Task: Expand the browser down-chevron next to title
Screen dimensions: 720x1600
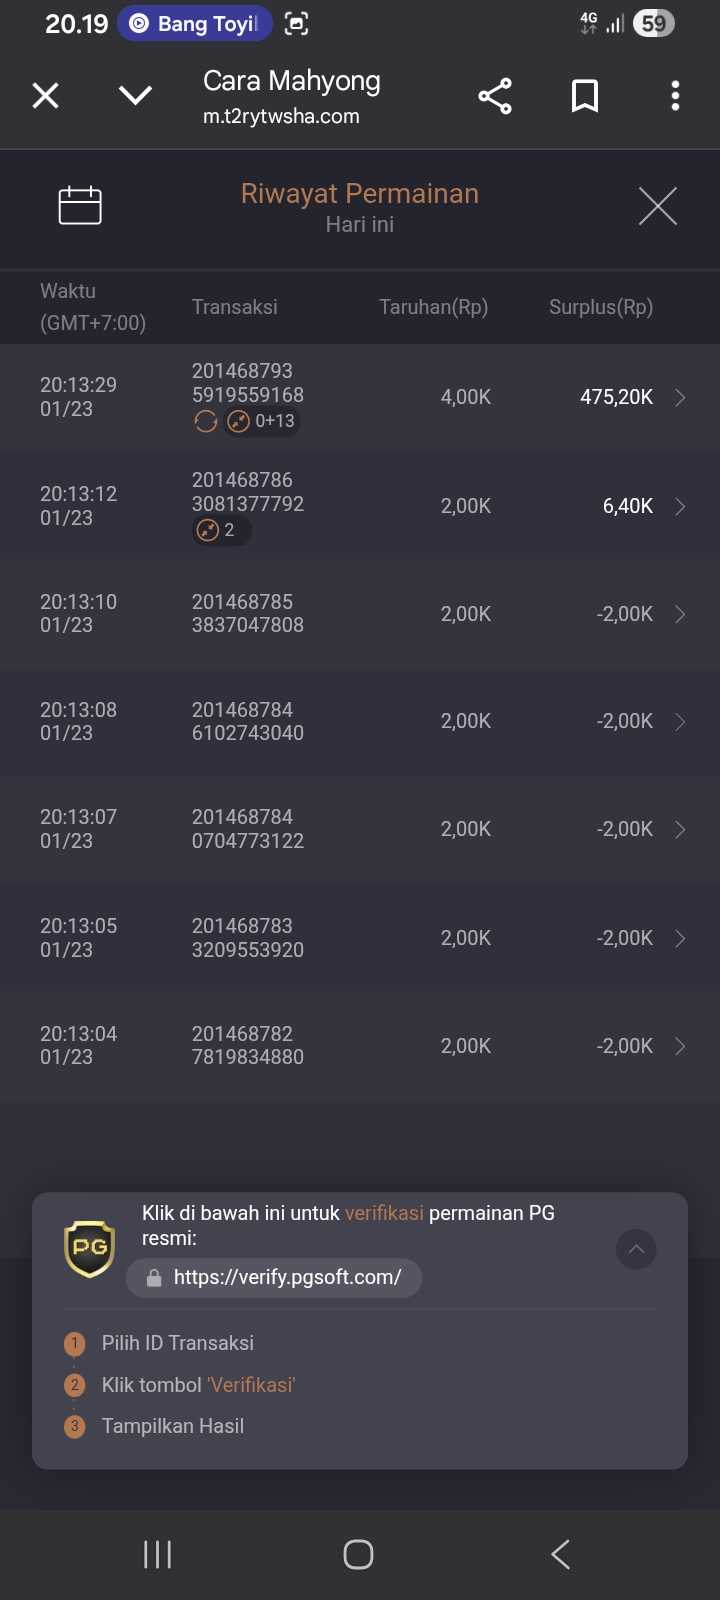Action: [x=136, y=96]
